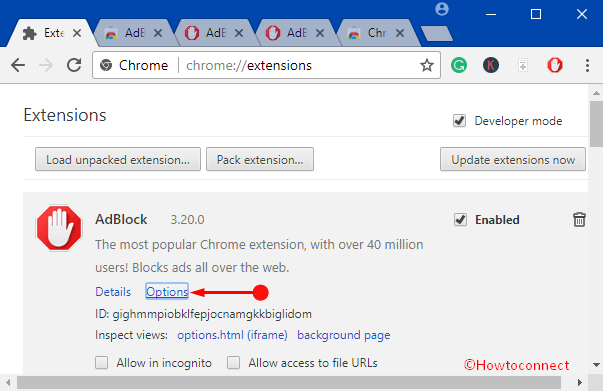Click the vertical scrollbar thumb
This screenshot has width=603, height=391.
(x=596, y=124)
